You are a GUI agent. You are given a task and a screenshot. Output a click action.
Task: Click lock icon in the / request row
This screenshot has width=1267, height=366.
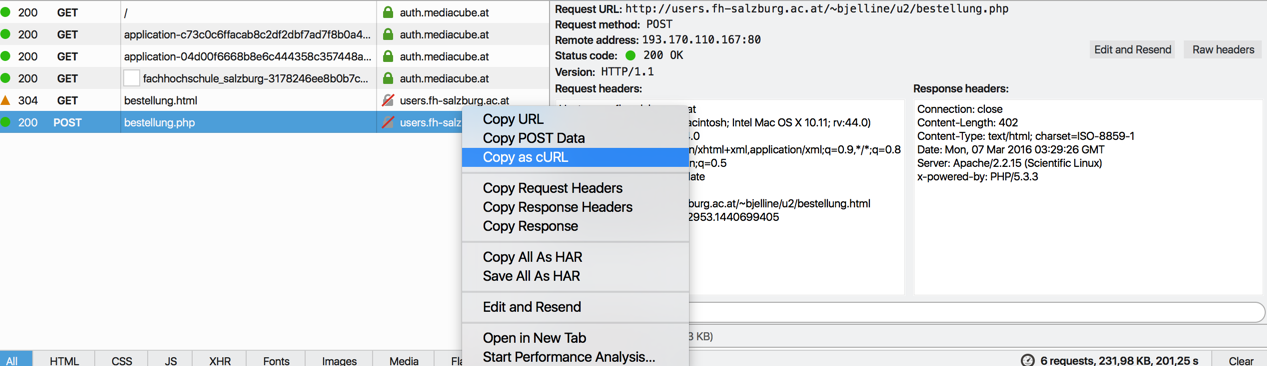tap(388, 12)
